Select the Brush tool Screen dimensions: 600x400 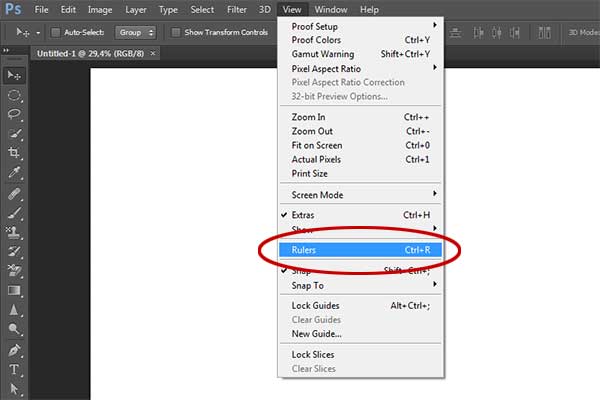coord(14,213)
